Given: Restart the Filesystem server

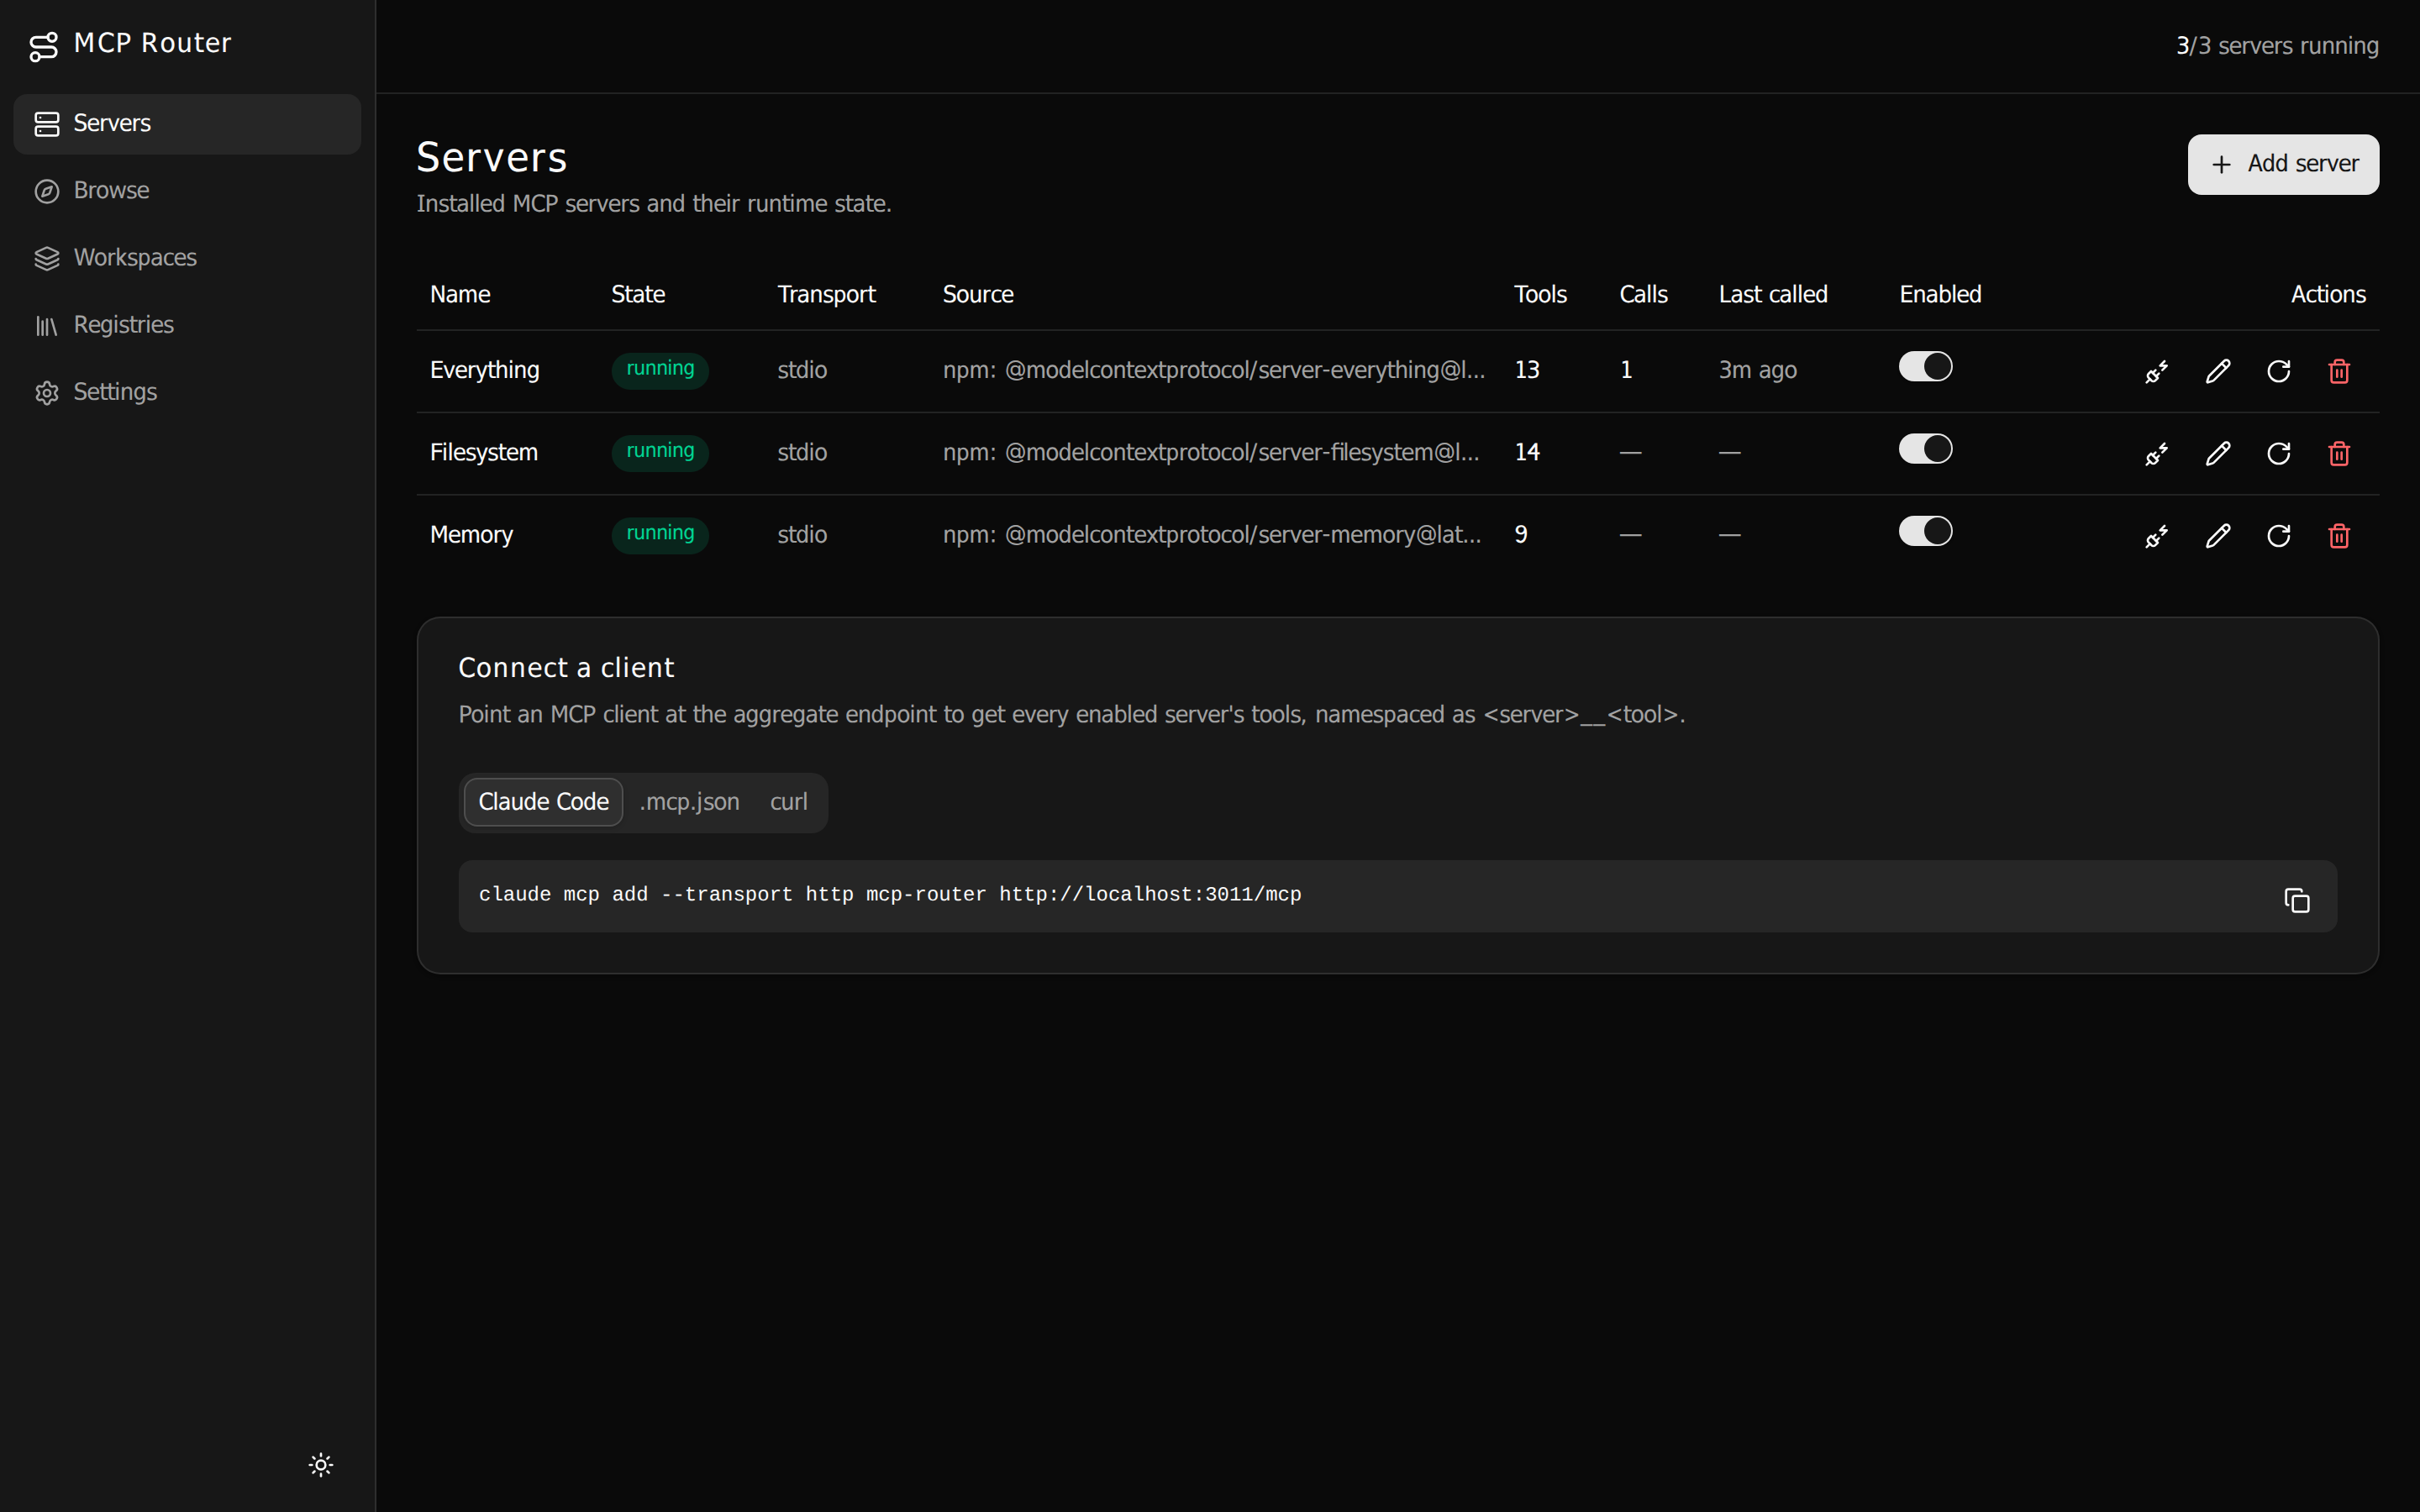Looking at the screenshot, I should point(2279,454).
